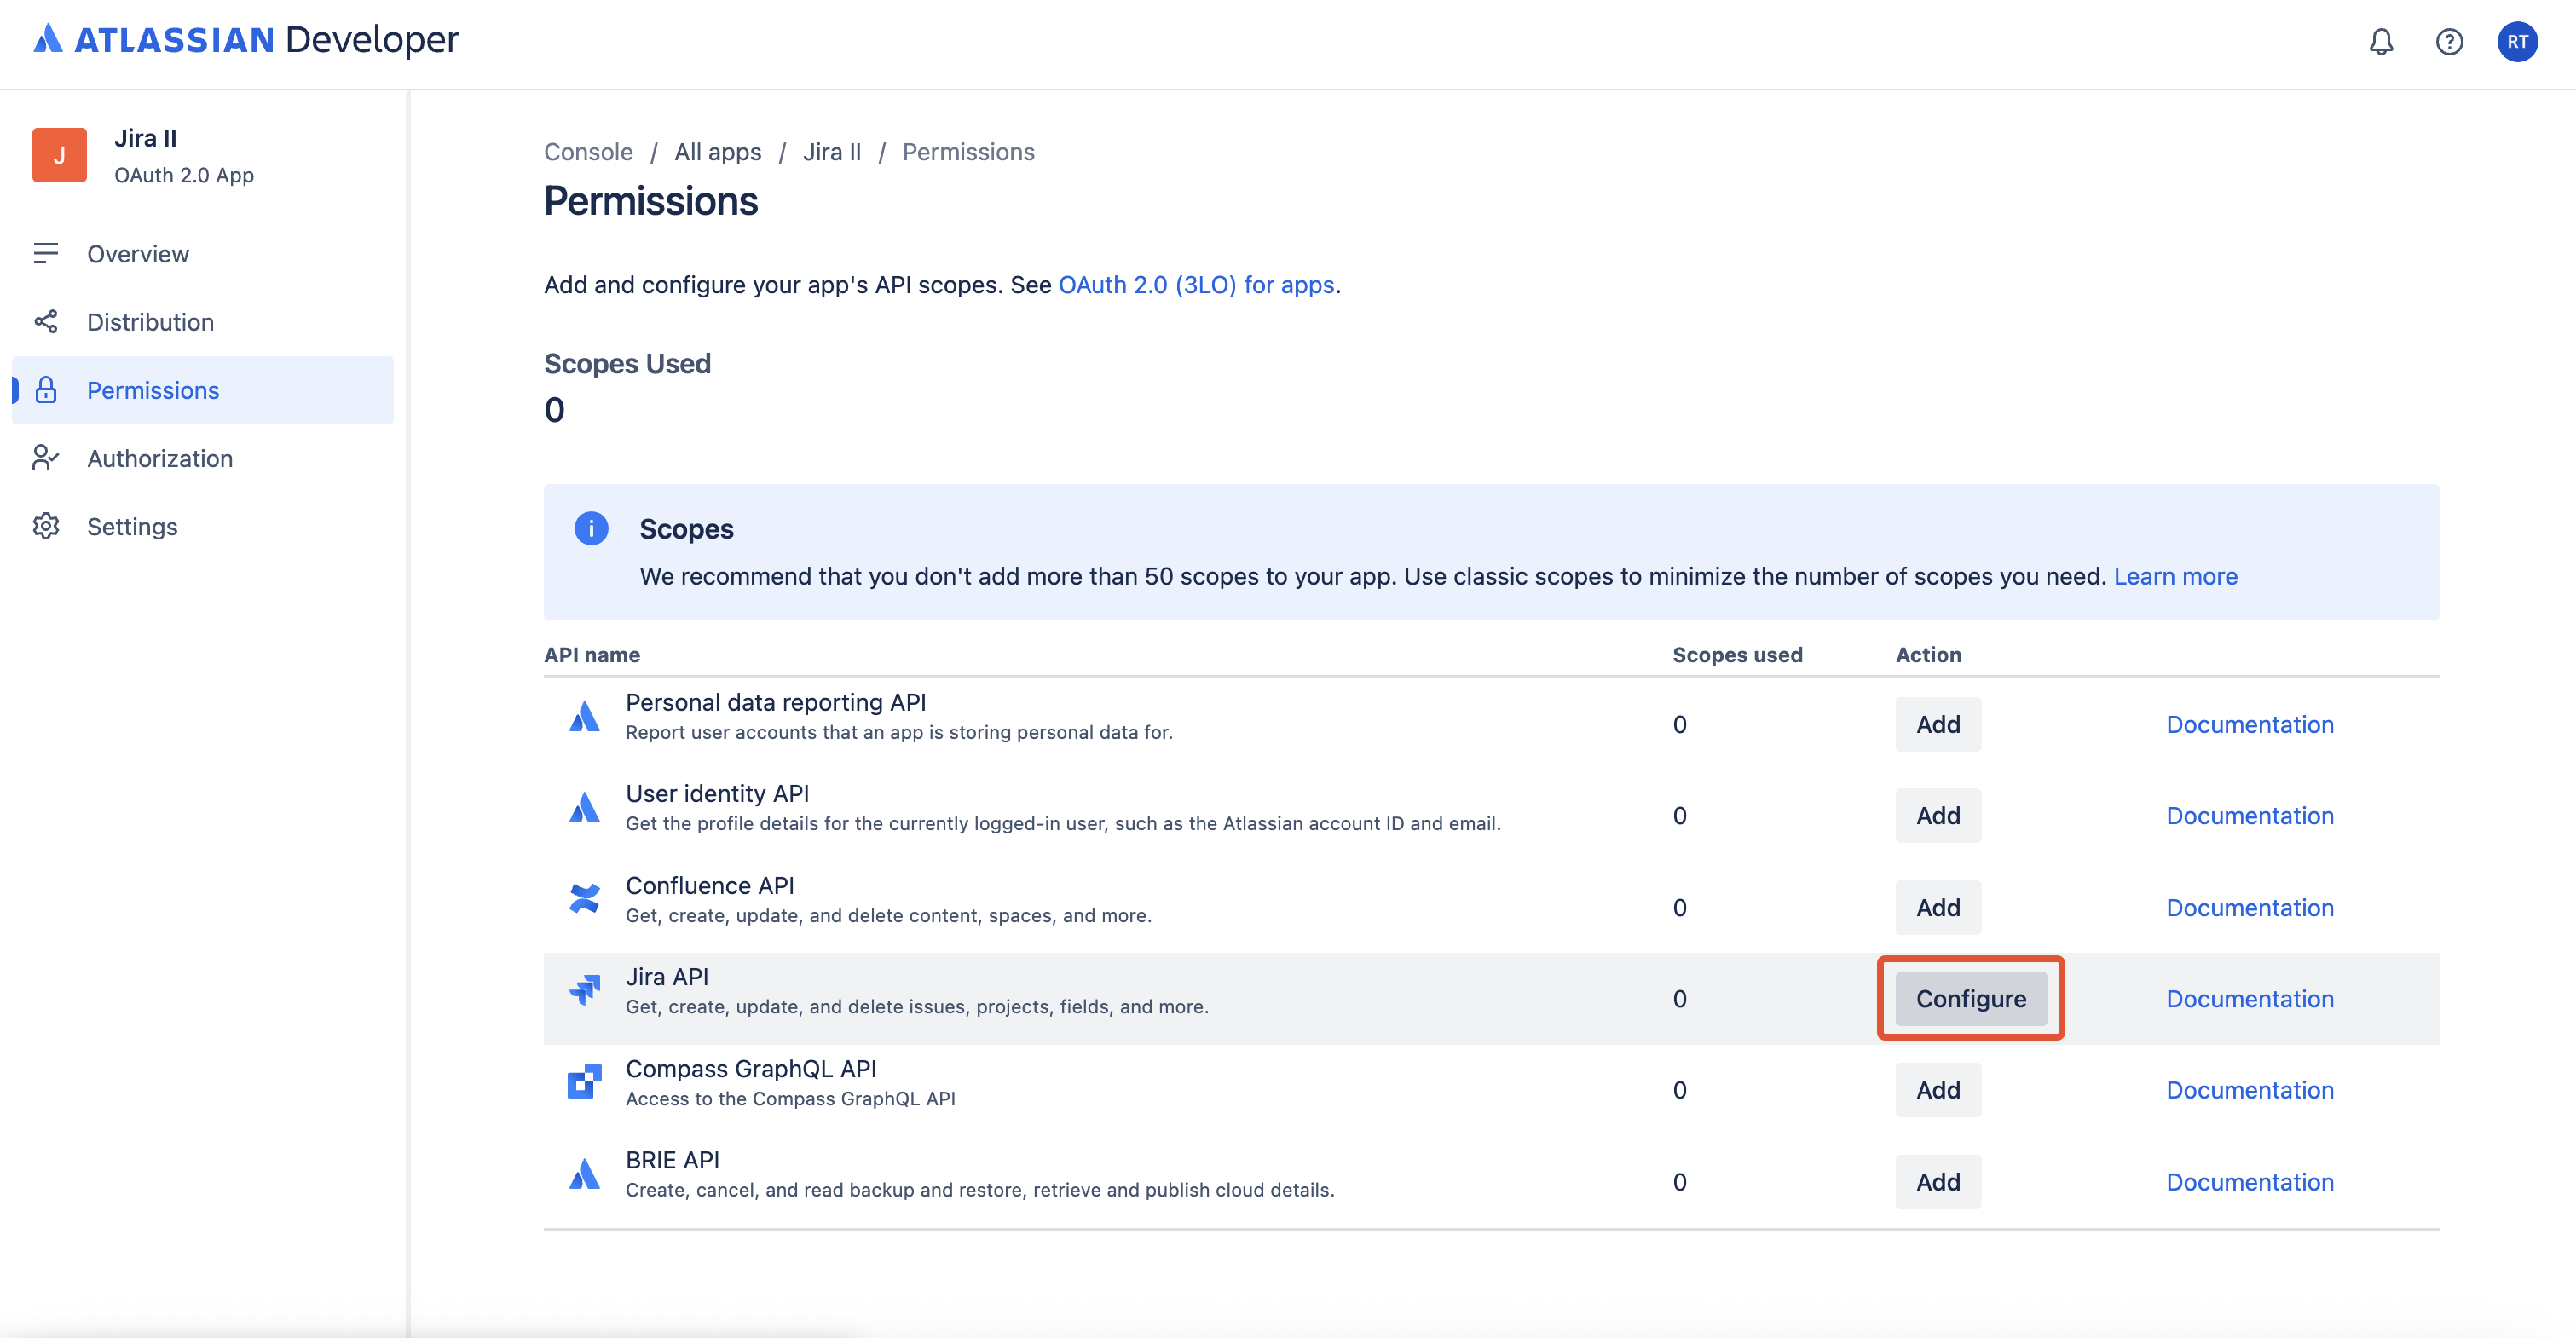The height and width of the screenshot is (1338, 2576).
Task: Open Overview in the sidebar
Action: [138, 254]
